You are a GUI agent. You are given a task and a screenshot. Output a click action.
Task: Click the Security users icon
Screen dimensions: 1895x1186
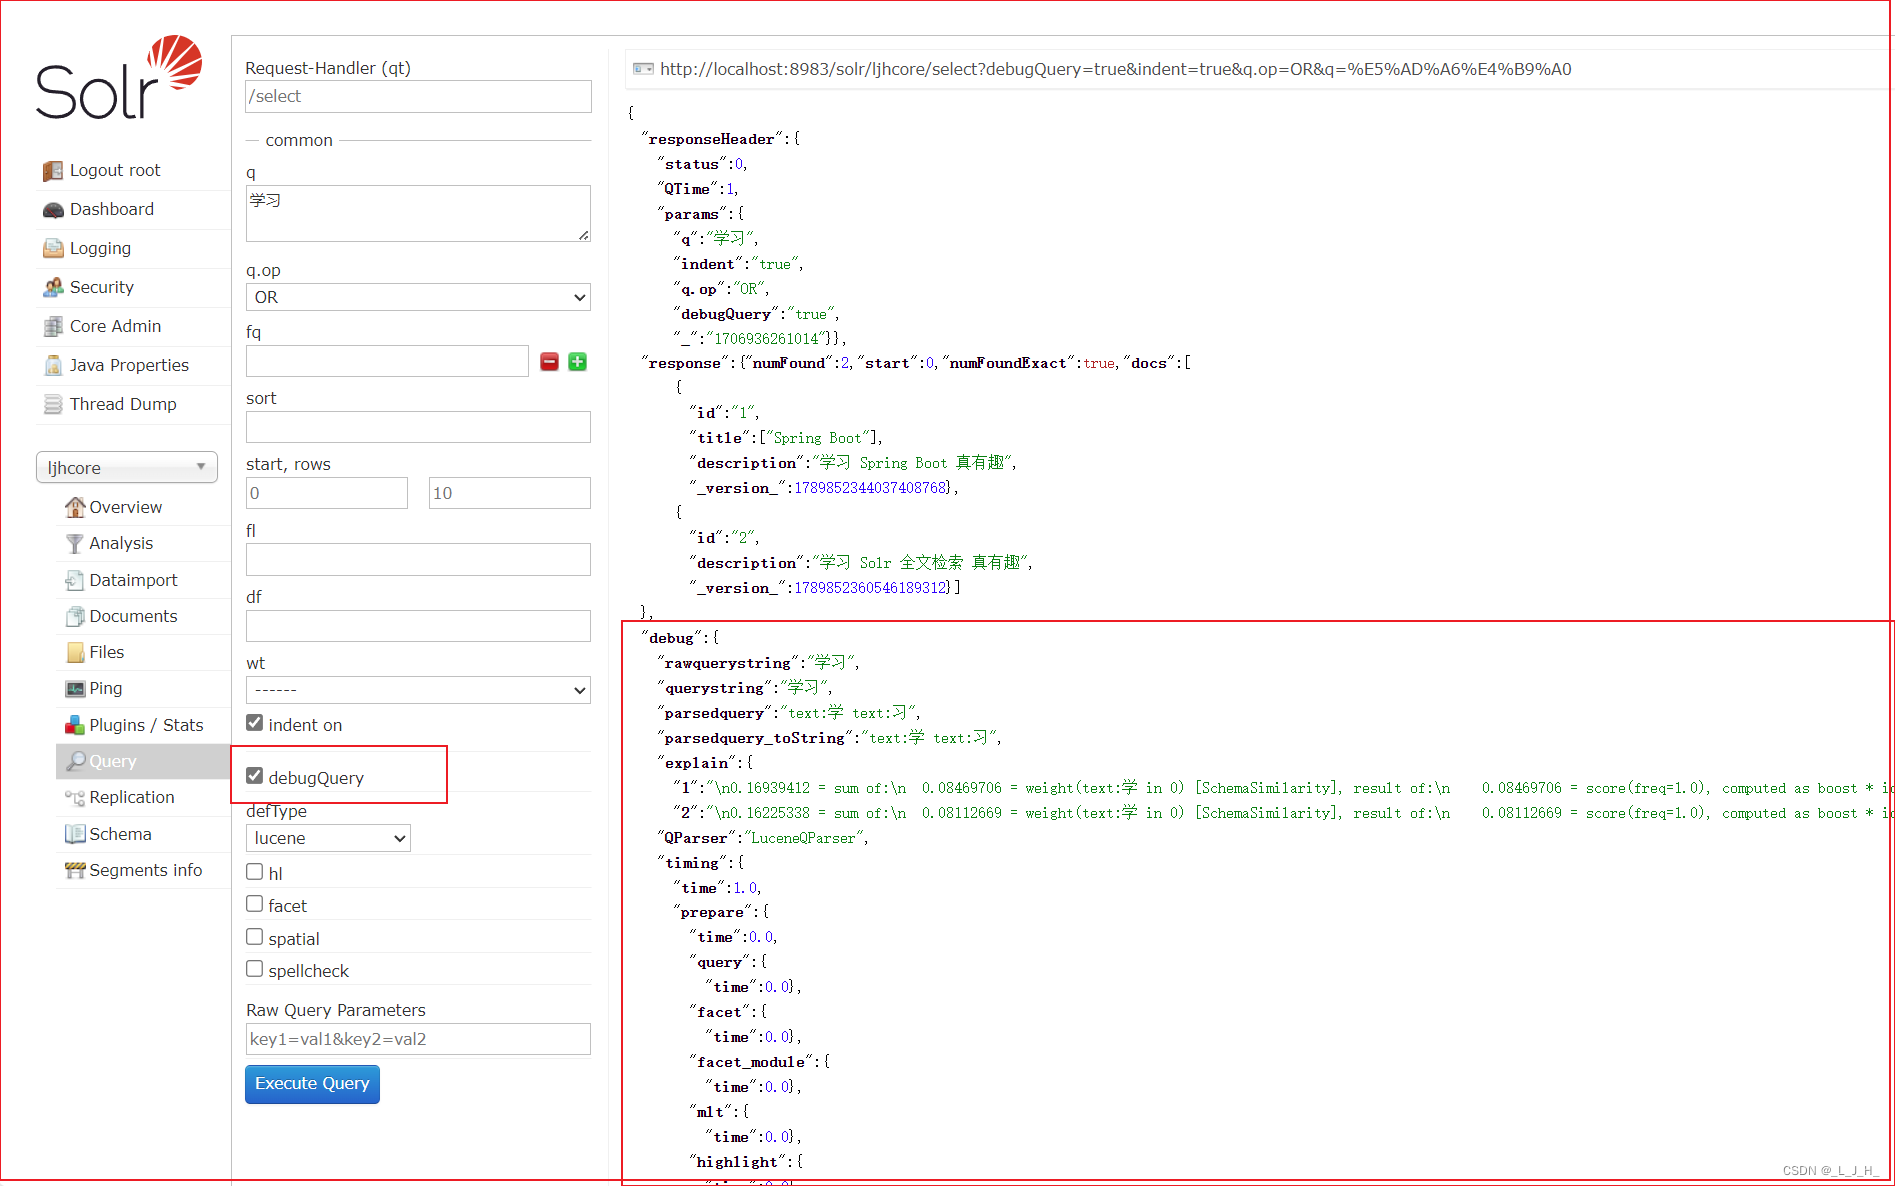tap(53, 288)
